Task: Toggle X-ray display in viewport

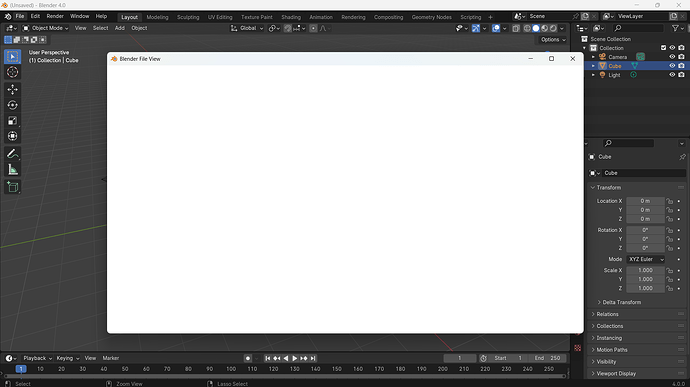Action: (516, 28)
